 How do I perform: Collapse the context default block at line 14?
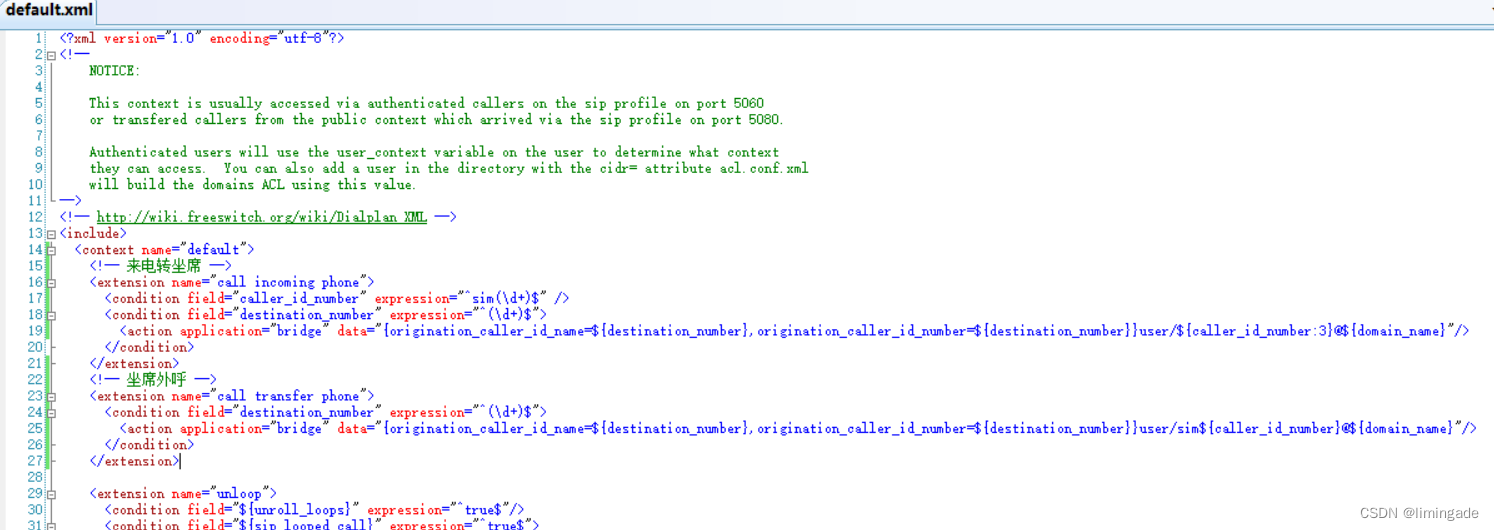click(51, 250)
